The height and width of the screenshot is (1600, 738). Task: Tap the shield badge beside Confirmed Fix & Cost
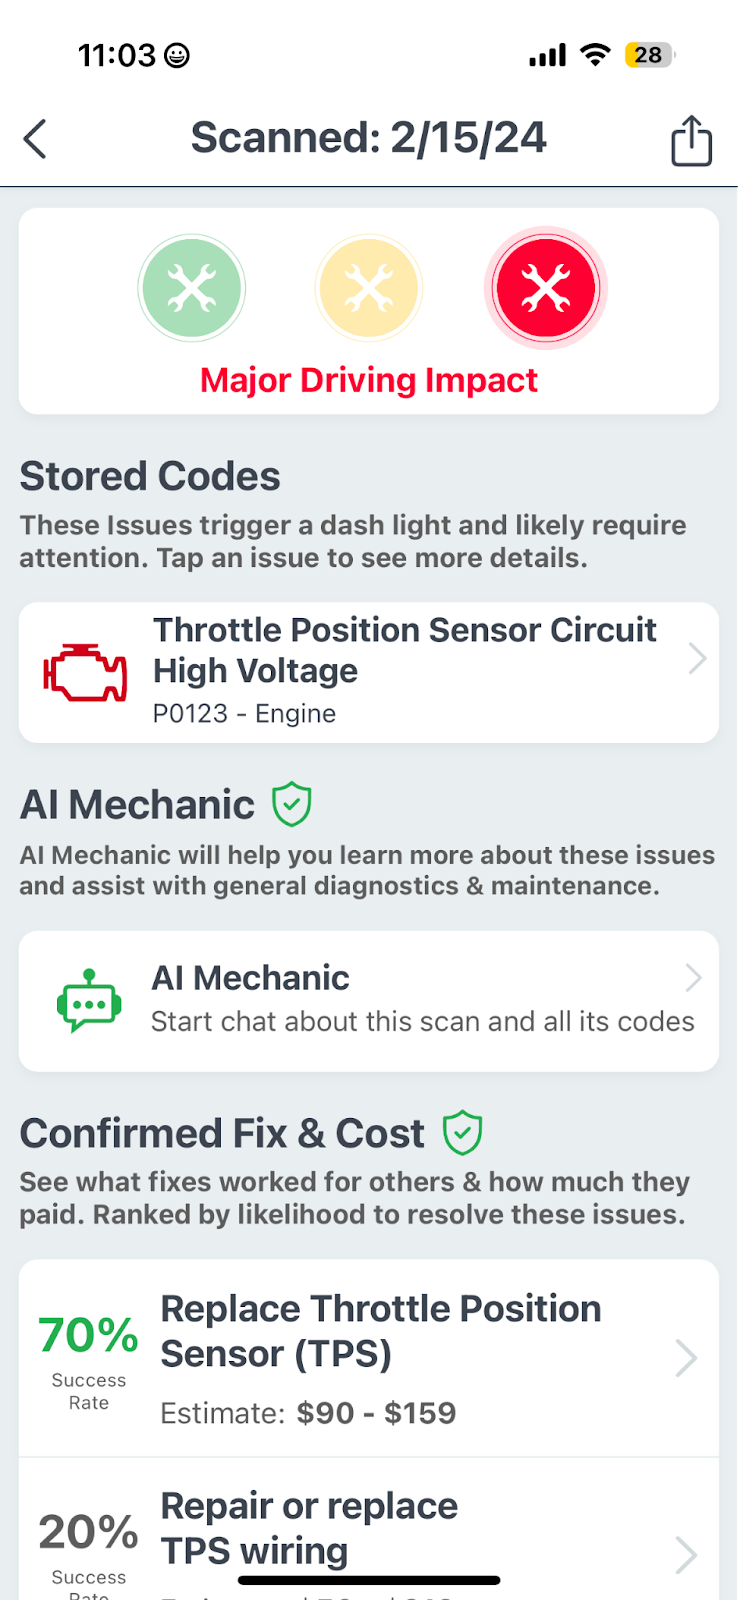pos(463,1133)
